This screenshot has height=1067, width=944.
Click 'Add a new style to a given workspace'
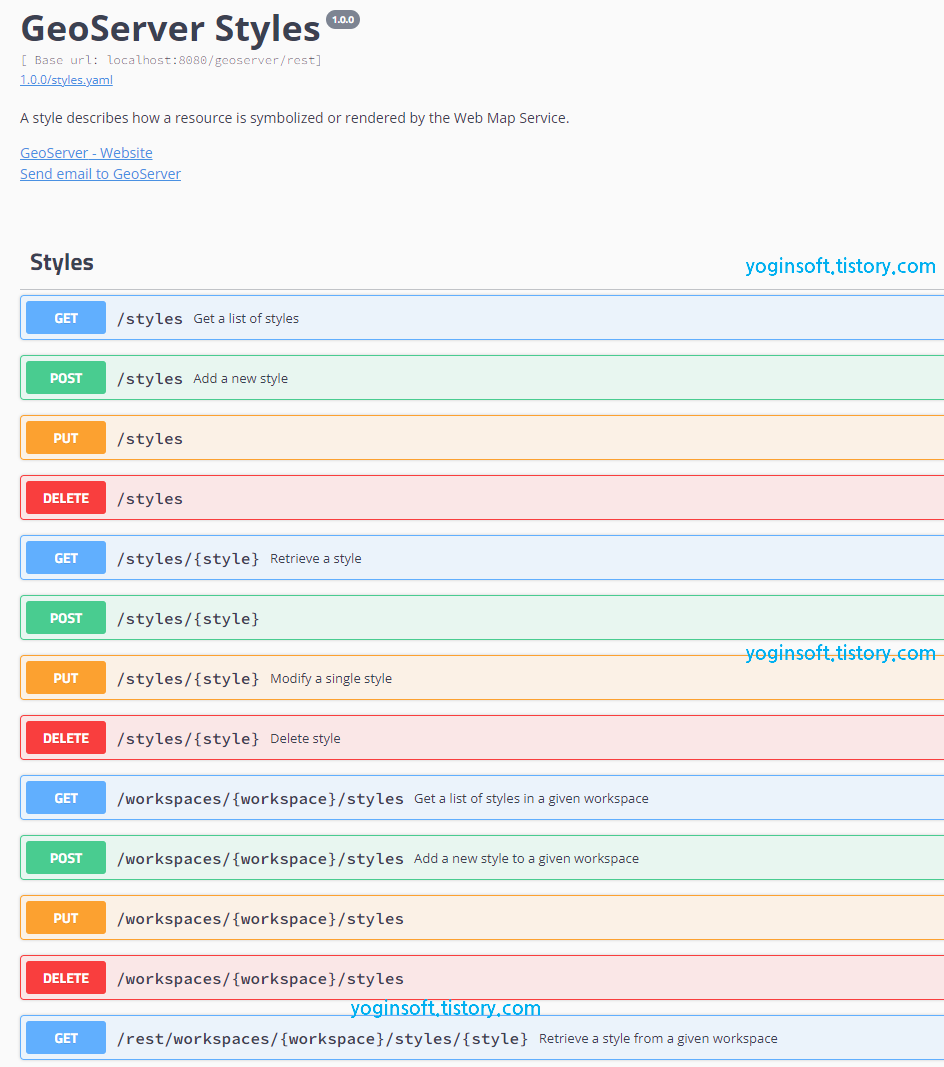coord(526,858)
